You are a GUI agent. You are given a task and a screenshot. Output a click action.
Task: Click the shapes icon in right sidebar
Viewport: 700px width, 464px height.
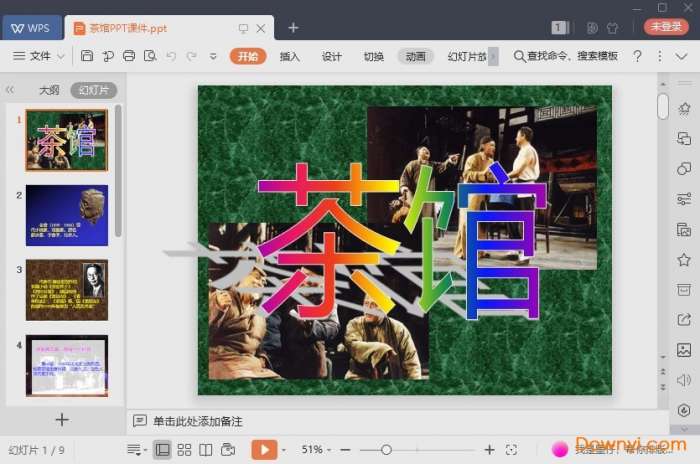[684, 168]
